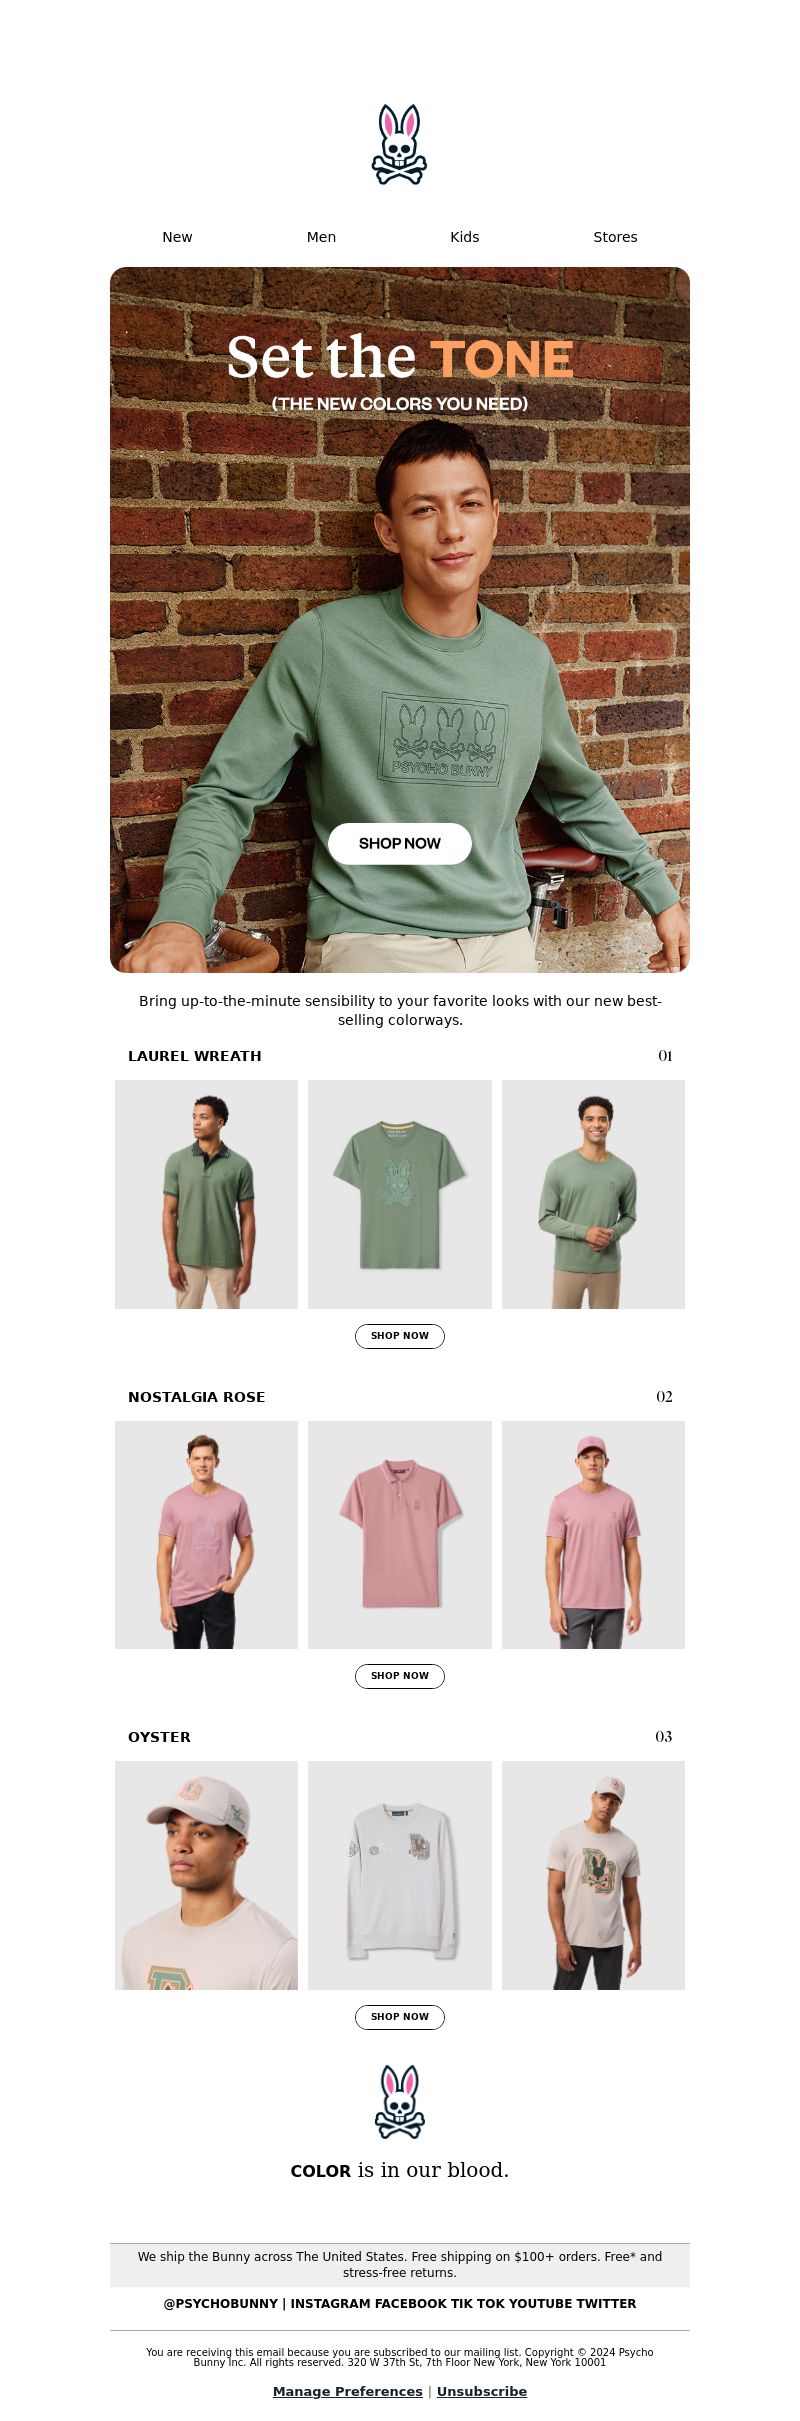The width and height of the screenshot is (800, 2421).
Task: Select the green long-sleeve tee image
Action: (x=593, y=1194)
